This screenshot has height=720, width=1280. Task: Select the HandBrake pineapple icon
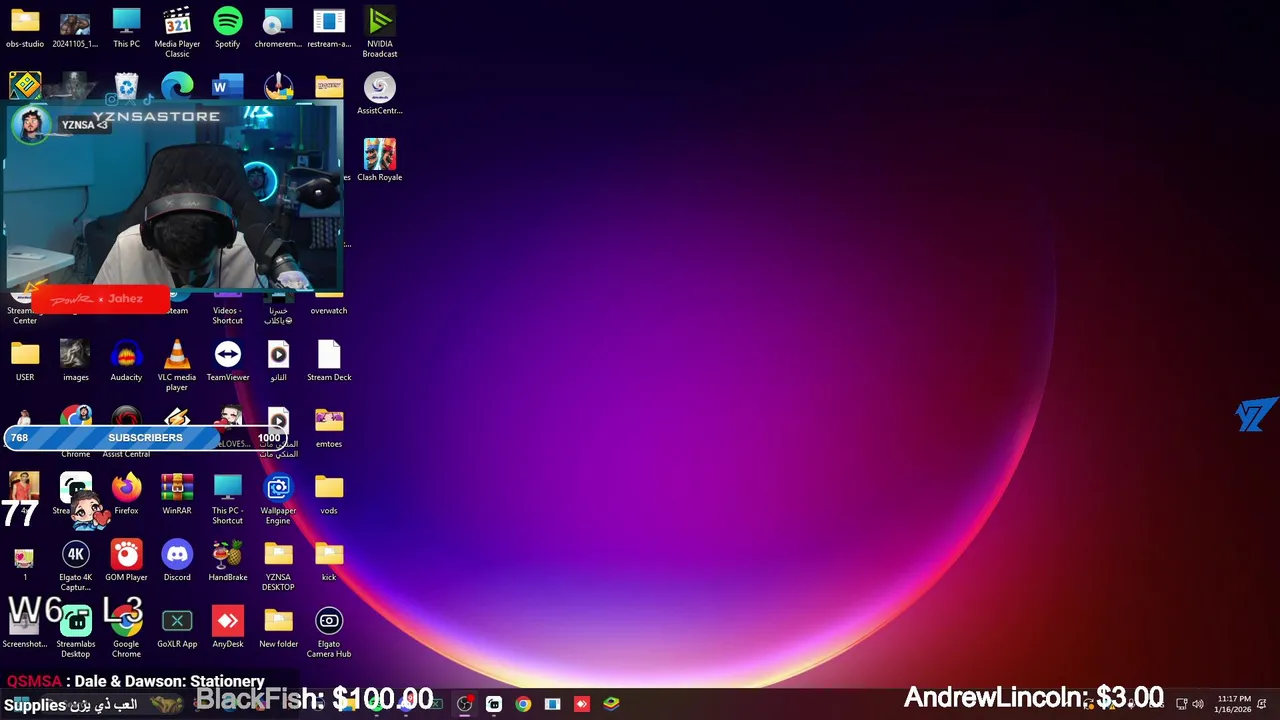(x=227, y=561)
